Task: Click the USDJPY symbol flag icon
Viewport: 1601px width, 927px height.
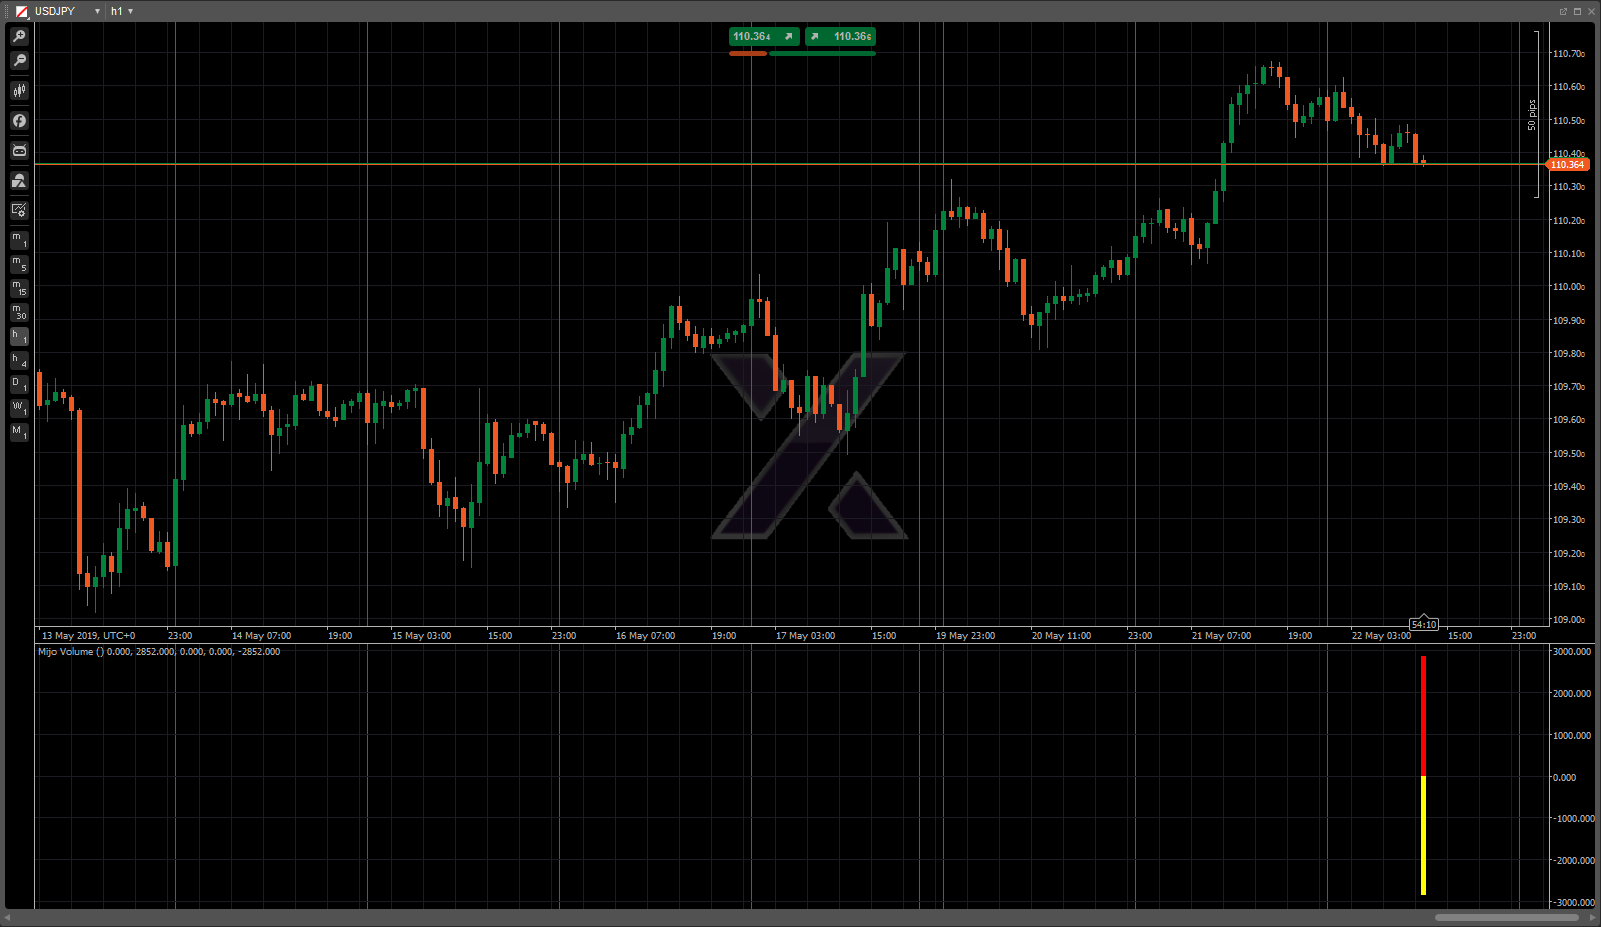Action: [x=21, y=11]
